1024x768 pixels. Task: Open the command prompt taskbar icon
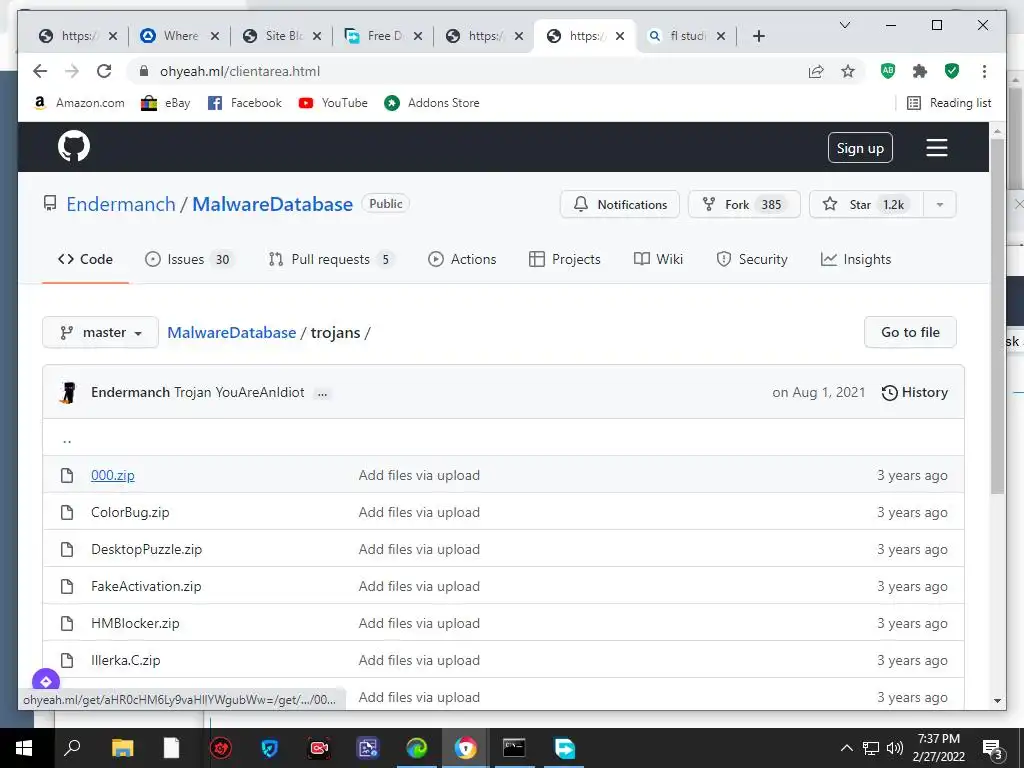click(514, 748)
